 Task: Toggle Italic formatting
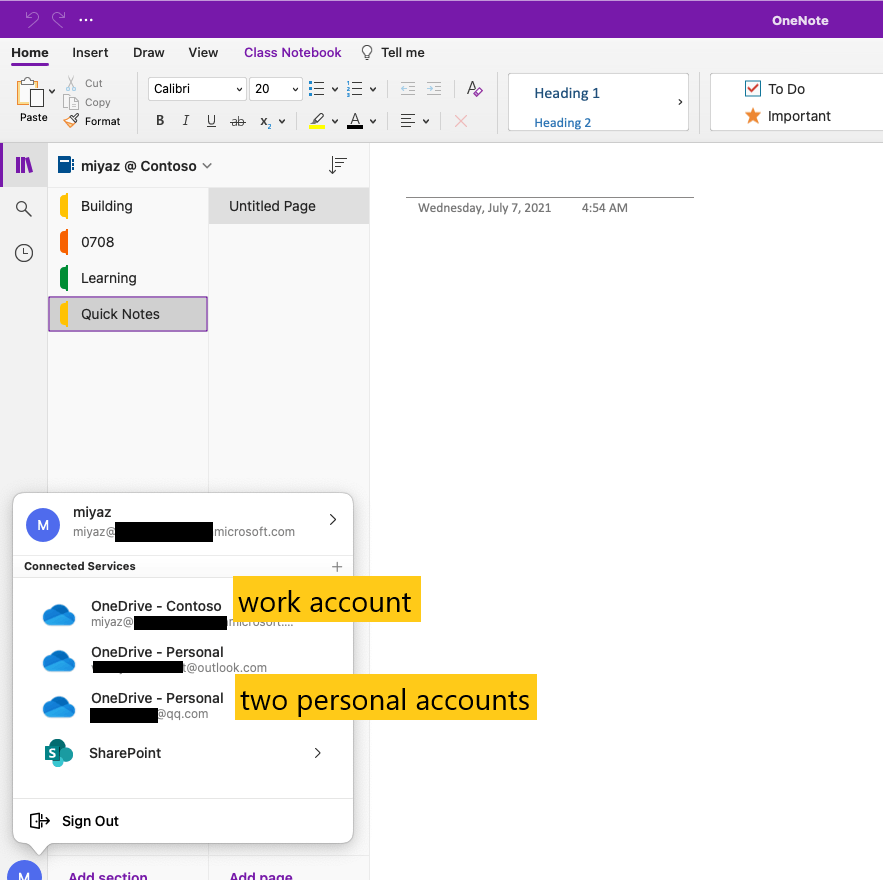[x=185, y=120]
